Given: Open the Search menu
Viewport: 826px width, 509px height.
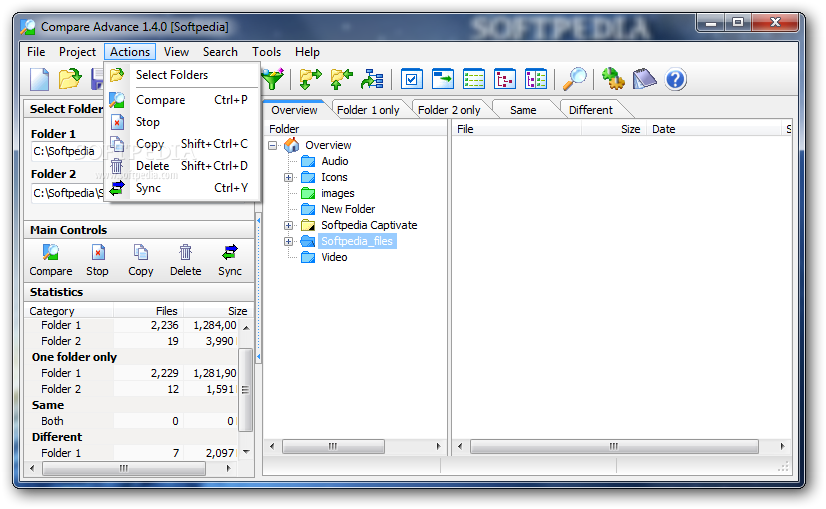Looking at the screenshot, I should pos(220,52).
